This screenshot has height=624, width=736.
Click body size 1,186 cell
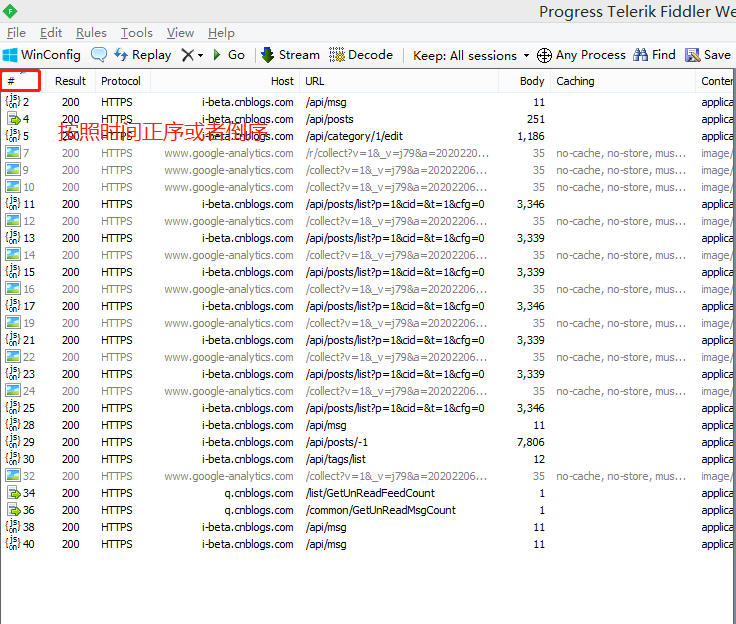530,136
